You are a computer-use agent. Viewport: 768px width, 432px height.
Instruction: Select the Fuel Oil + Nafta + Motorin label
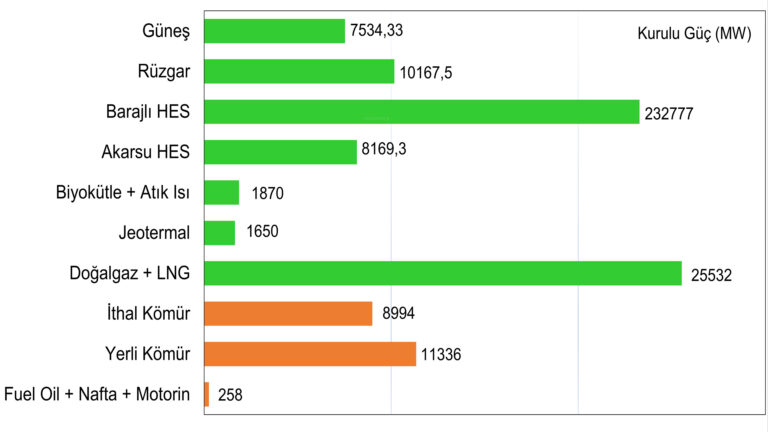point(97,394)
